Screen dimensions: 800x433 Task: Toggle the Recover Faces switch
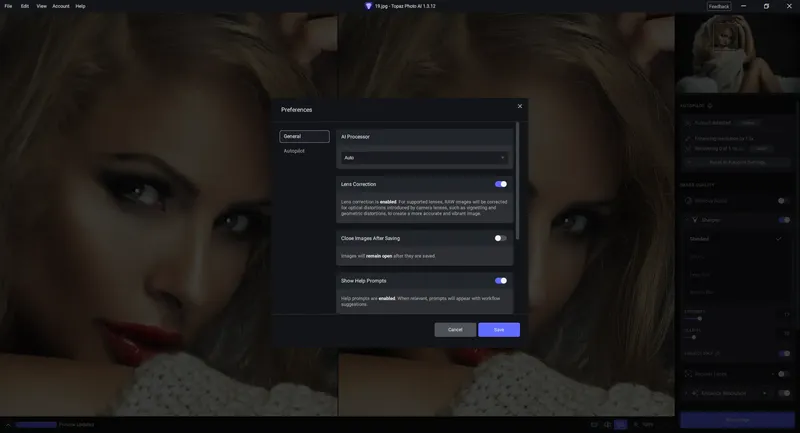783,374
